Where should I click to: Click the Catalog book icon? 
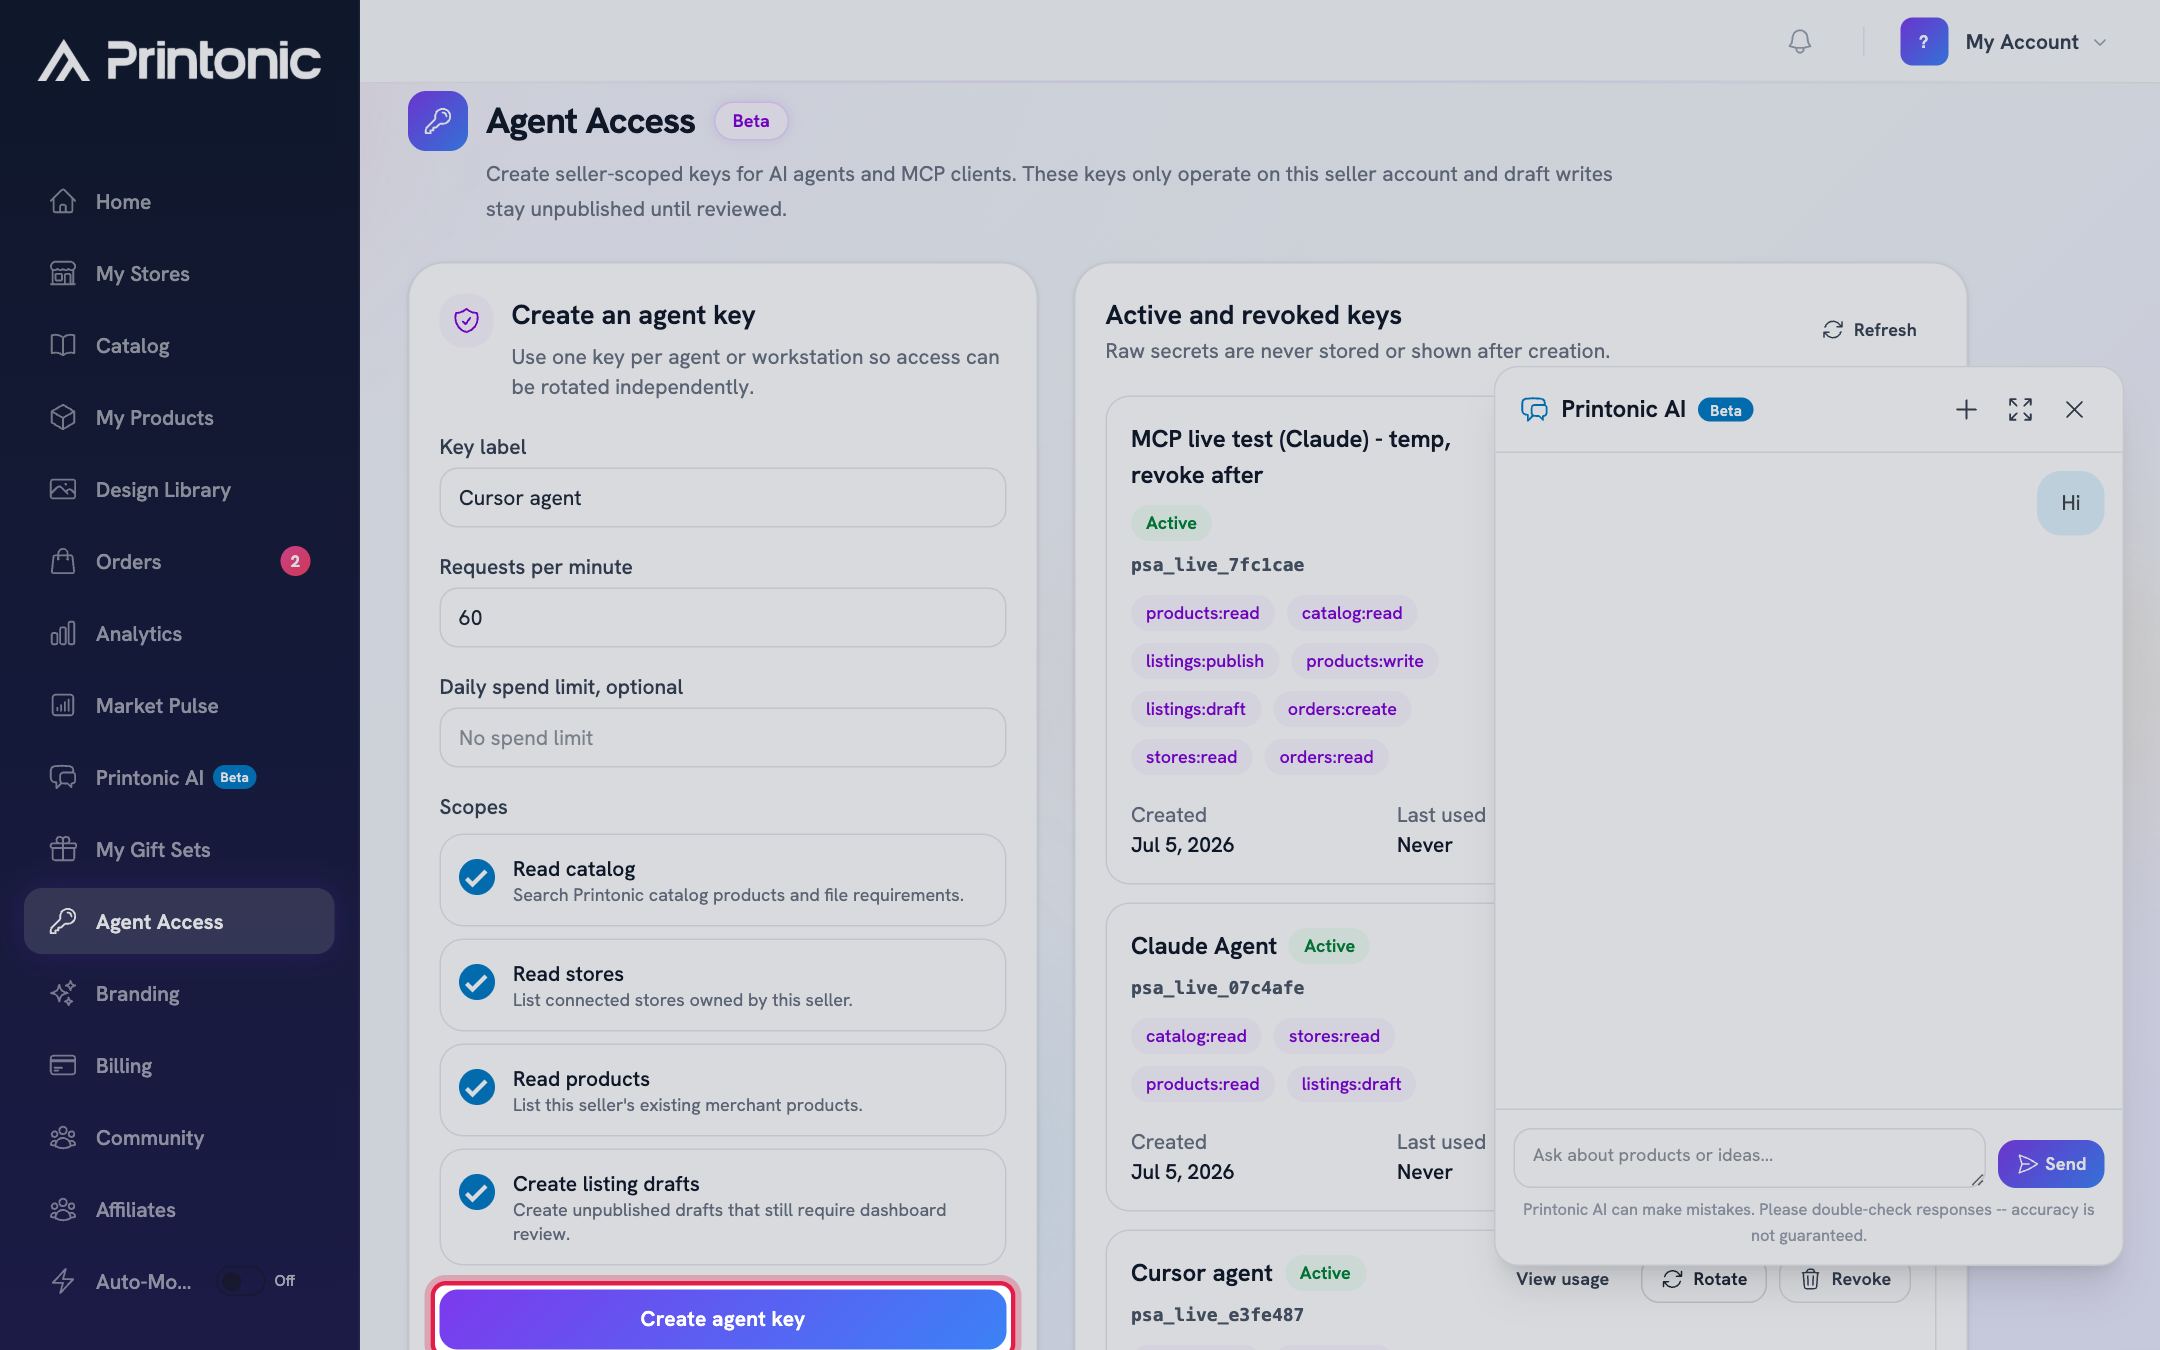[63, 345]
